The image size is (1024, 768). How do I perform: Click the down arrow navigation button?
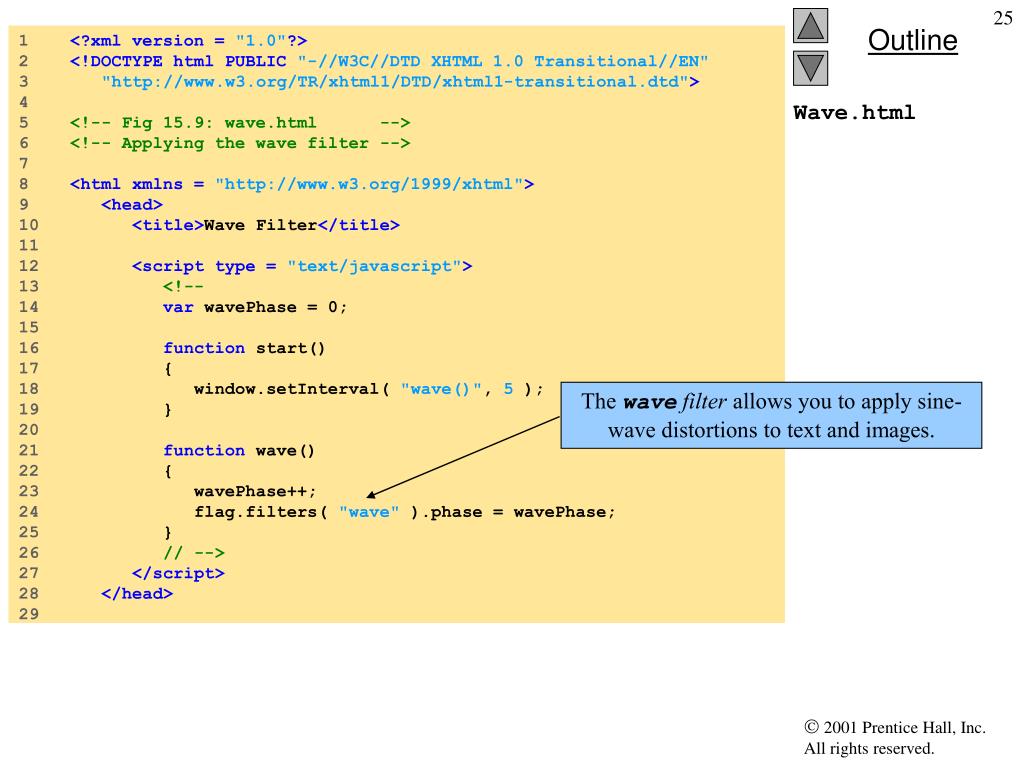(810, 68)
